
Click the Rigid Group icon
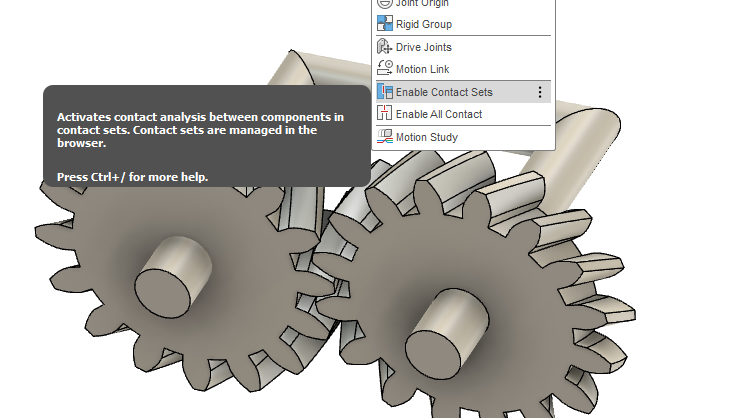(384, 24)
